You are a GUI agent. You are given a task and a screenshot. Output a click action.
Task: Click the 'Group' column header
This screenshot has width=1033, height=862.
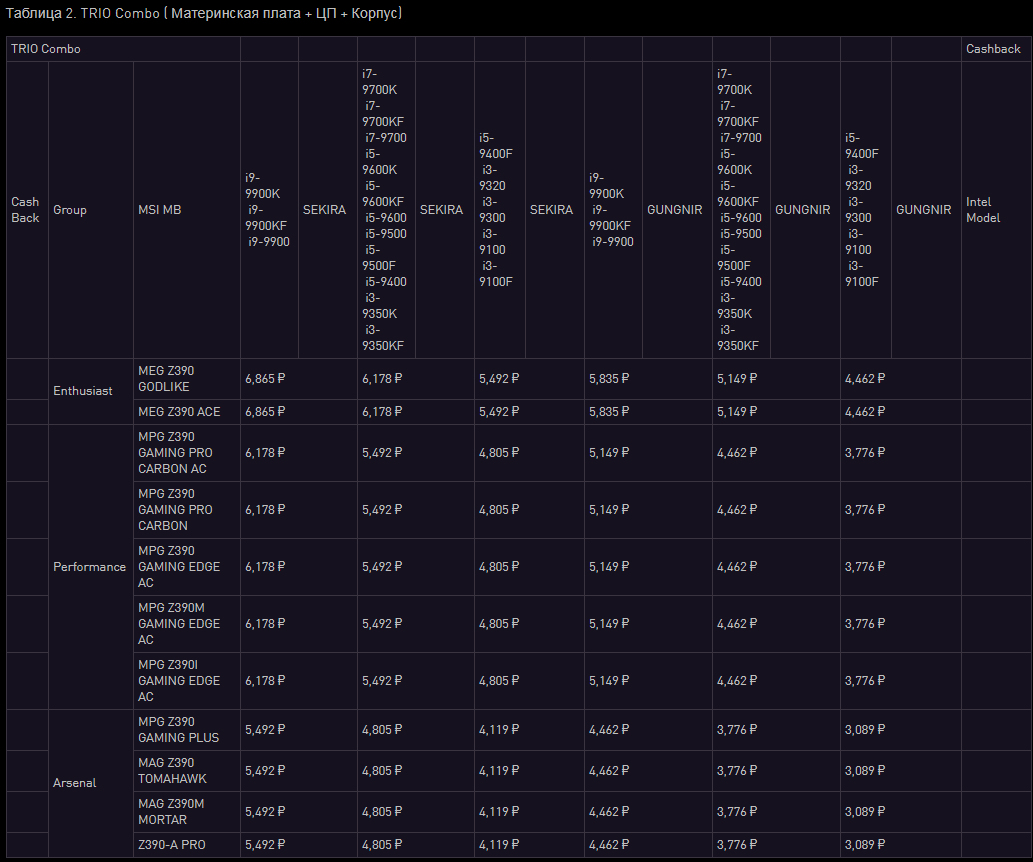click(x=70, y=210)
